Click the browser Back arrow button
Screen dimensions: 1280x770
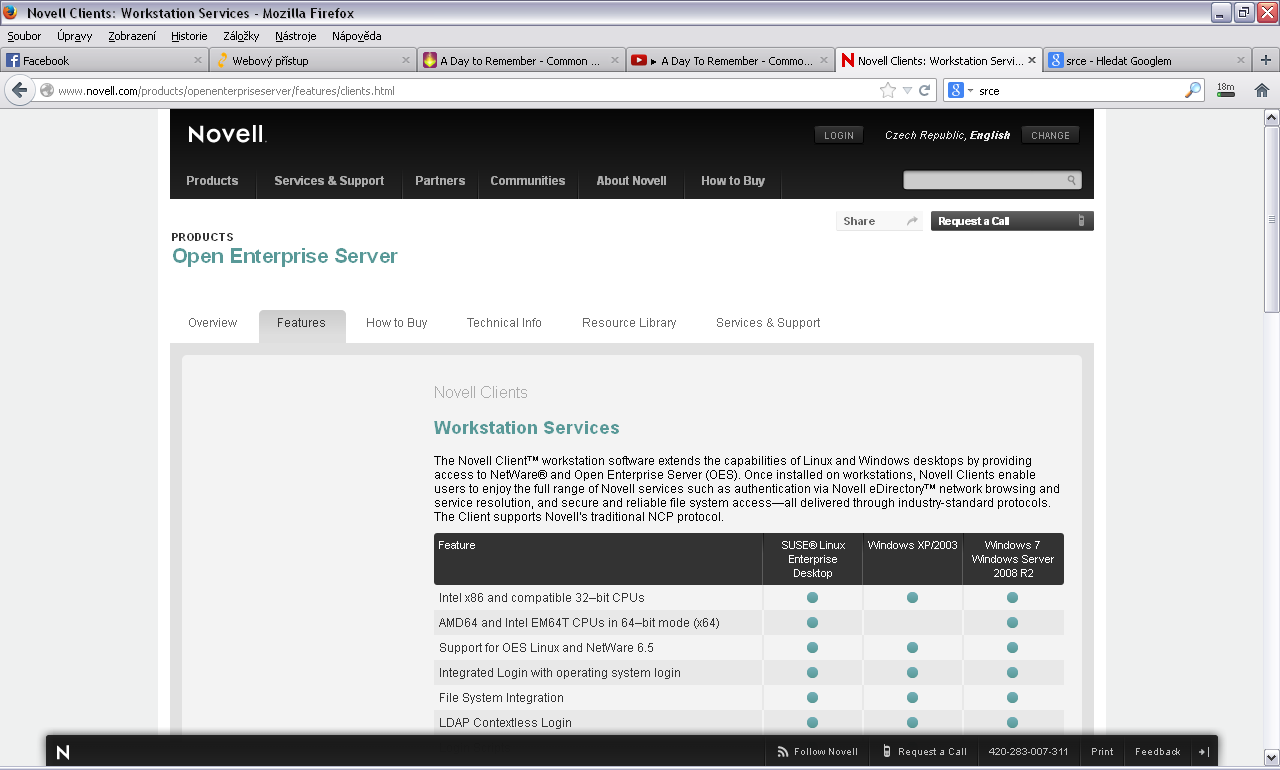[x=19, y=90]
